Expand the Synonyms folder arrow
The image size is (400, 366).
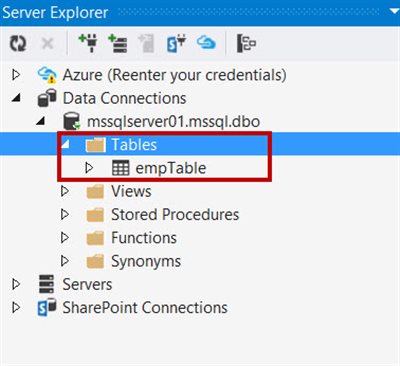pos(65,261)
